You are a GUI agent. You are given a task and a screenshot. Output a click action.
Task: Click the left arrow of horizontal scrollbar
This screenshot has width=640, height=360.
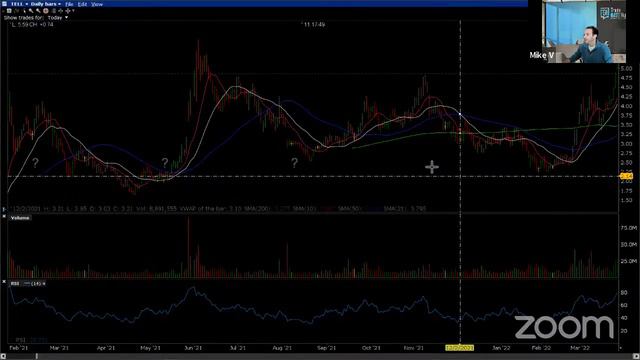3,356
